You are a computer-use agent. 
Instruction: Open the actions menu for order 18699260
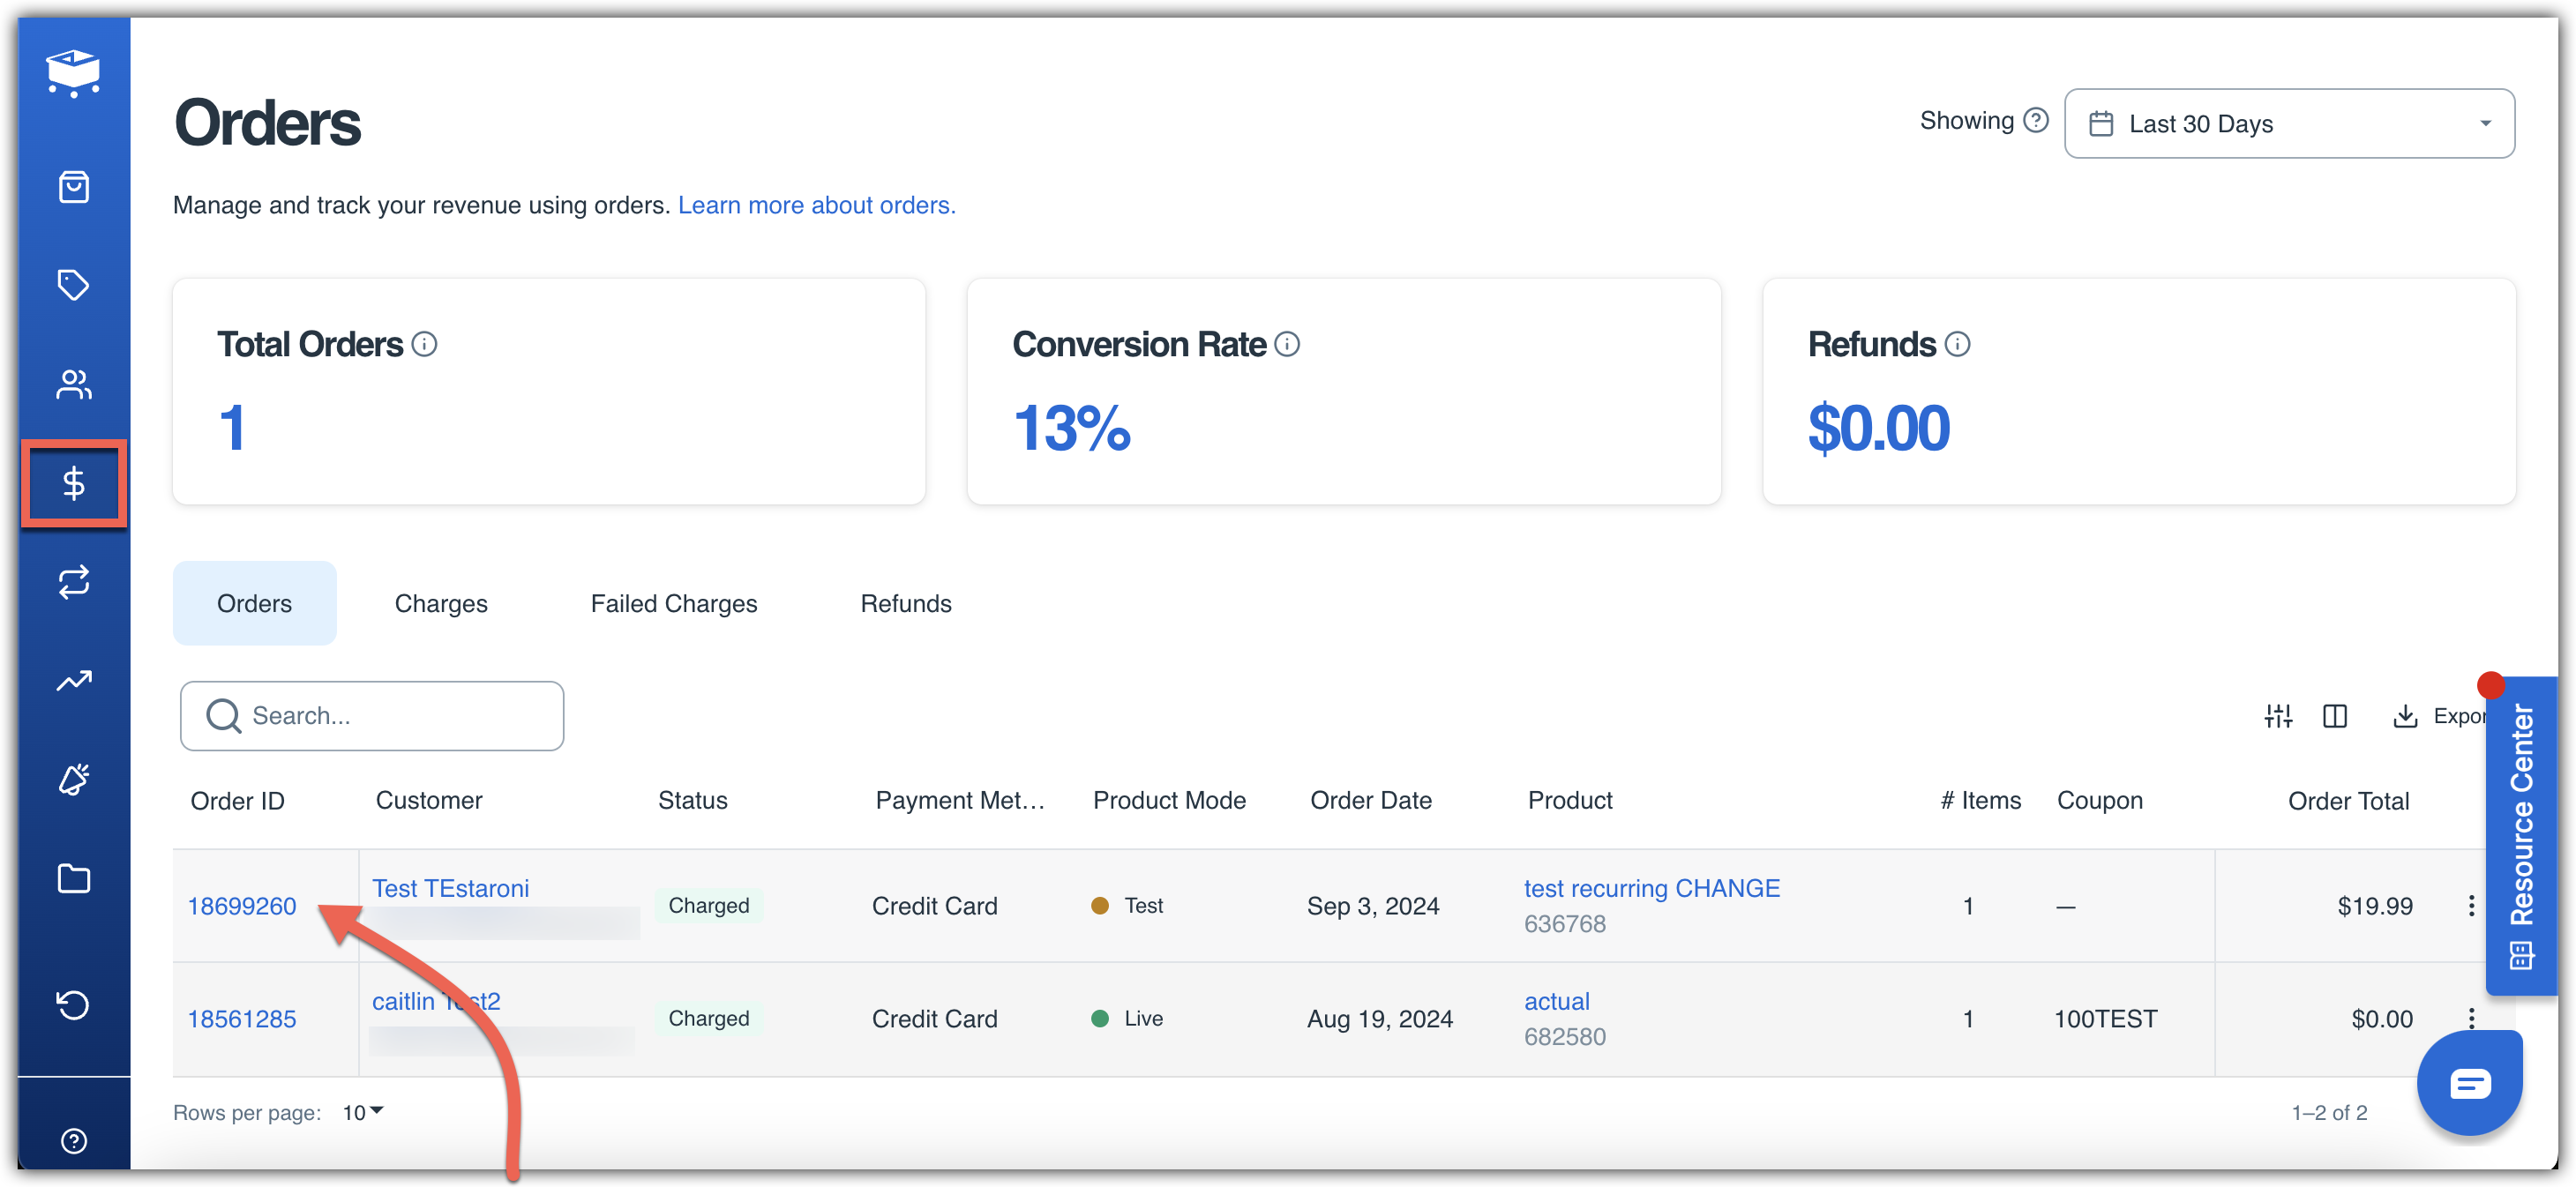point(2470,906)
